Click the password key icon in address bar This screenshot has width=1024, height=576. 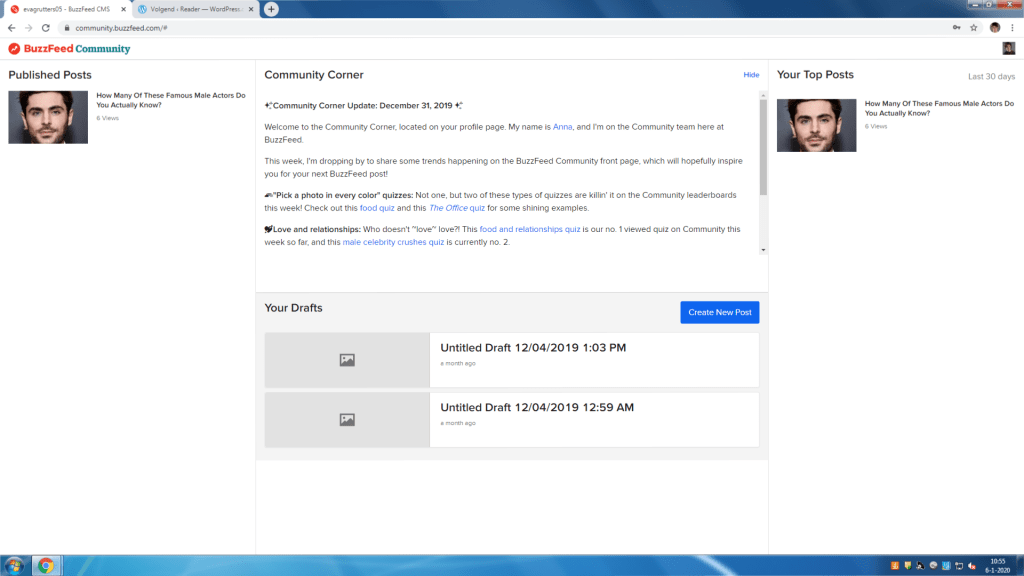pyautogui.click(x=954, y=28)
